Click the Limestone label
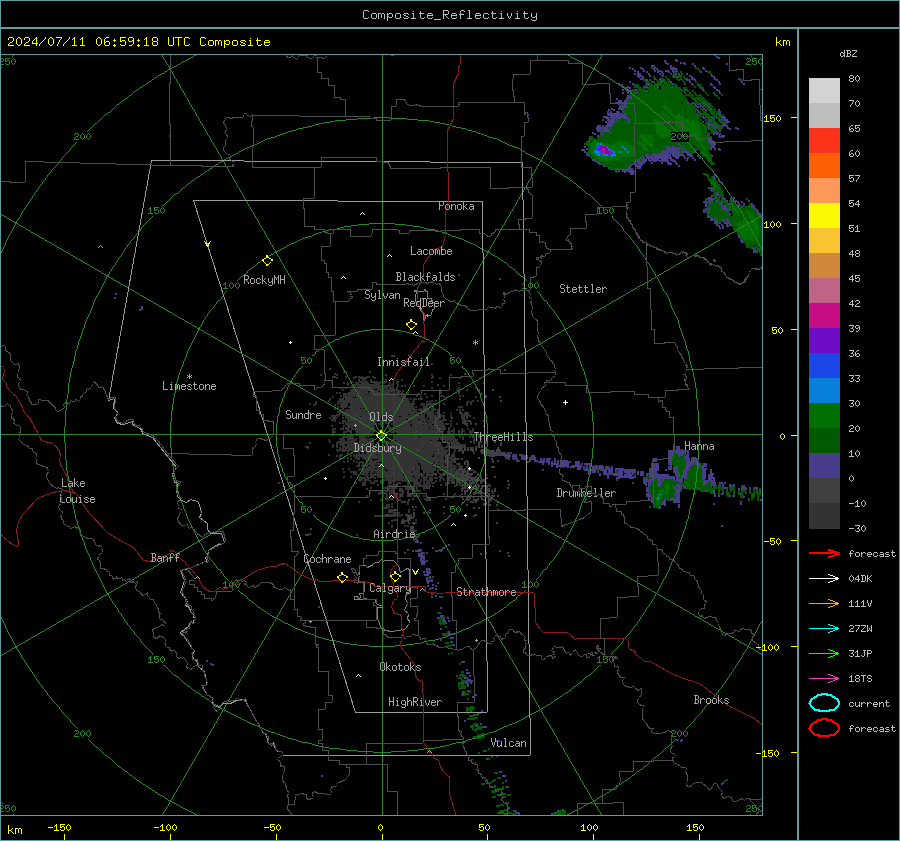The image size is (900, 841). click(189, 386)
